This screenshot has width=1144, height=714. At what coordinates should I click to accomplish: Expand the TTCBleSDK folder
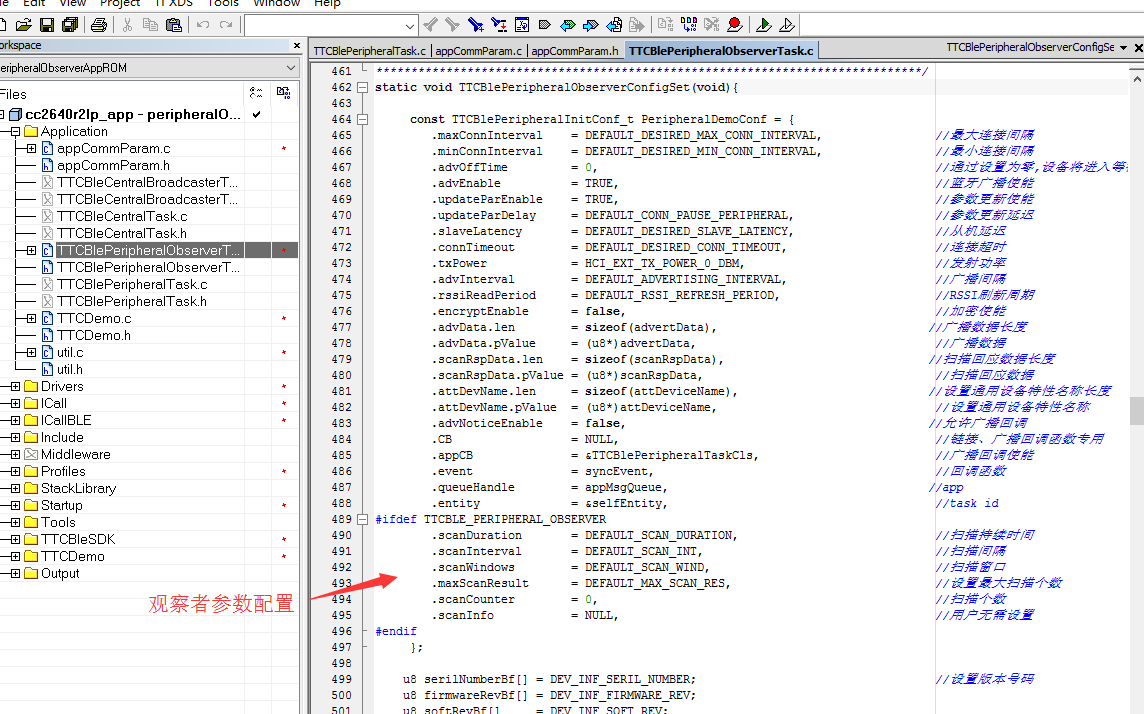pos(15,540)
